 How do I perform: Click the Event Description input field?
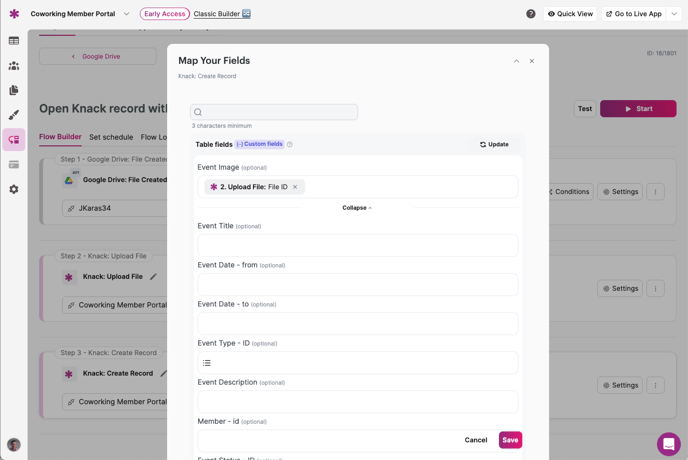tap(358, 402)
